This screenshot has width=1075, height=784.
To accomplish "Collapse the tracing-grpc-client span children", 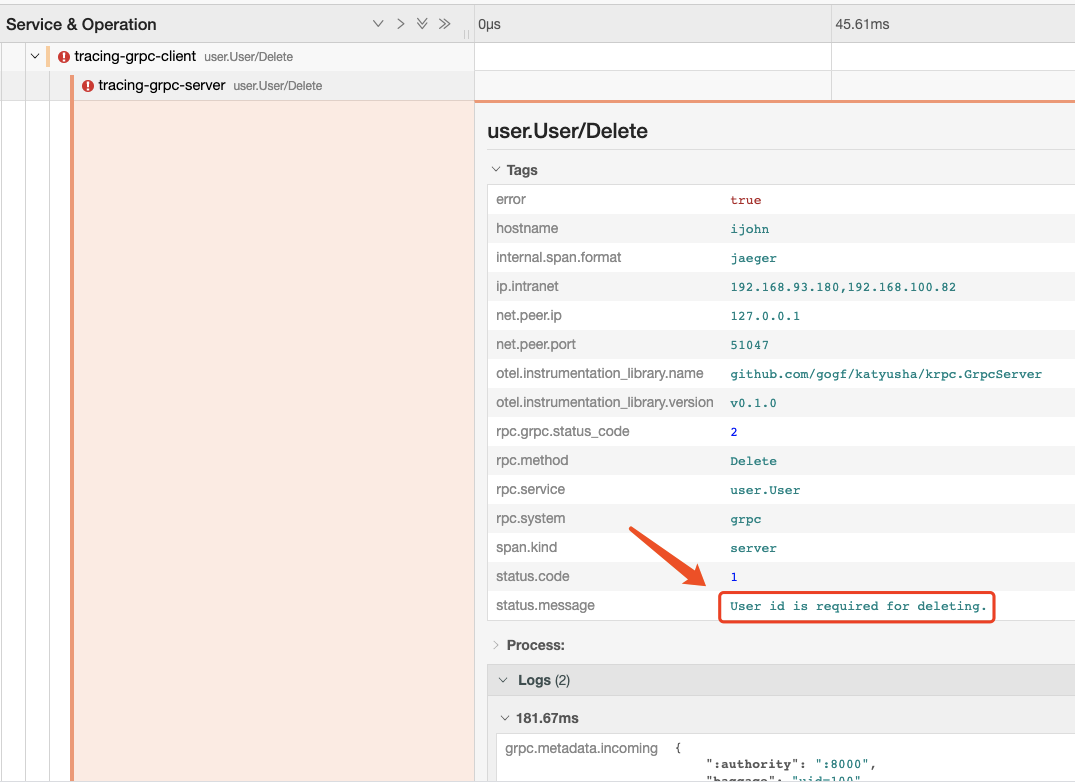I will point(35,57).
